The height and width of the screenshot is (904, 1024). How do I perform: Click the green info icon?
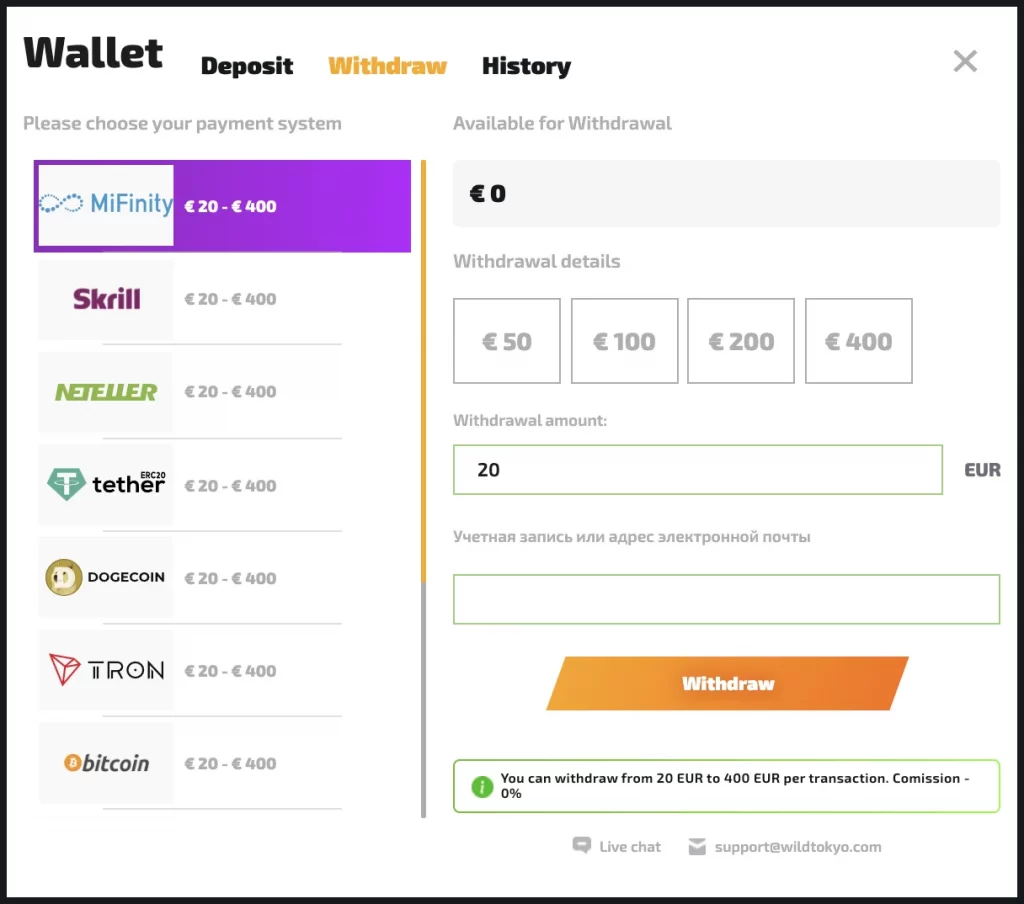(482, 786)
